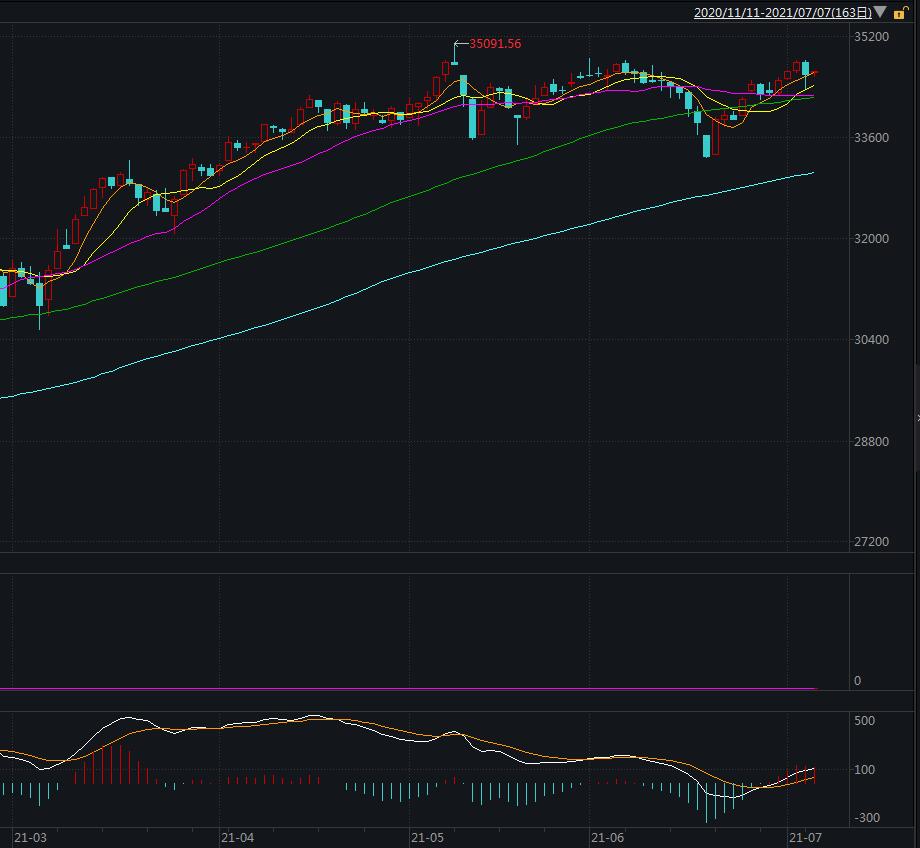Viewport: 920px width, 848px height.
Task: Select the 21-06 date axis label
Action: click(x=608, y=837)
